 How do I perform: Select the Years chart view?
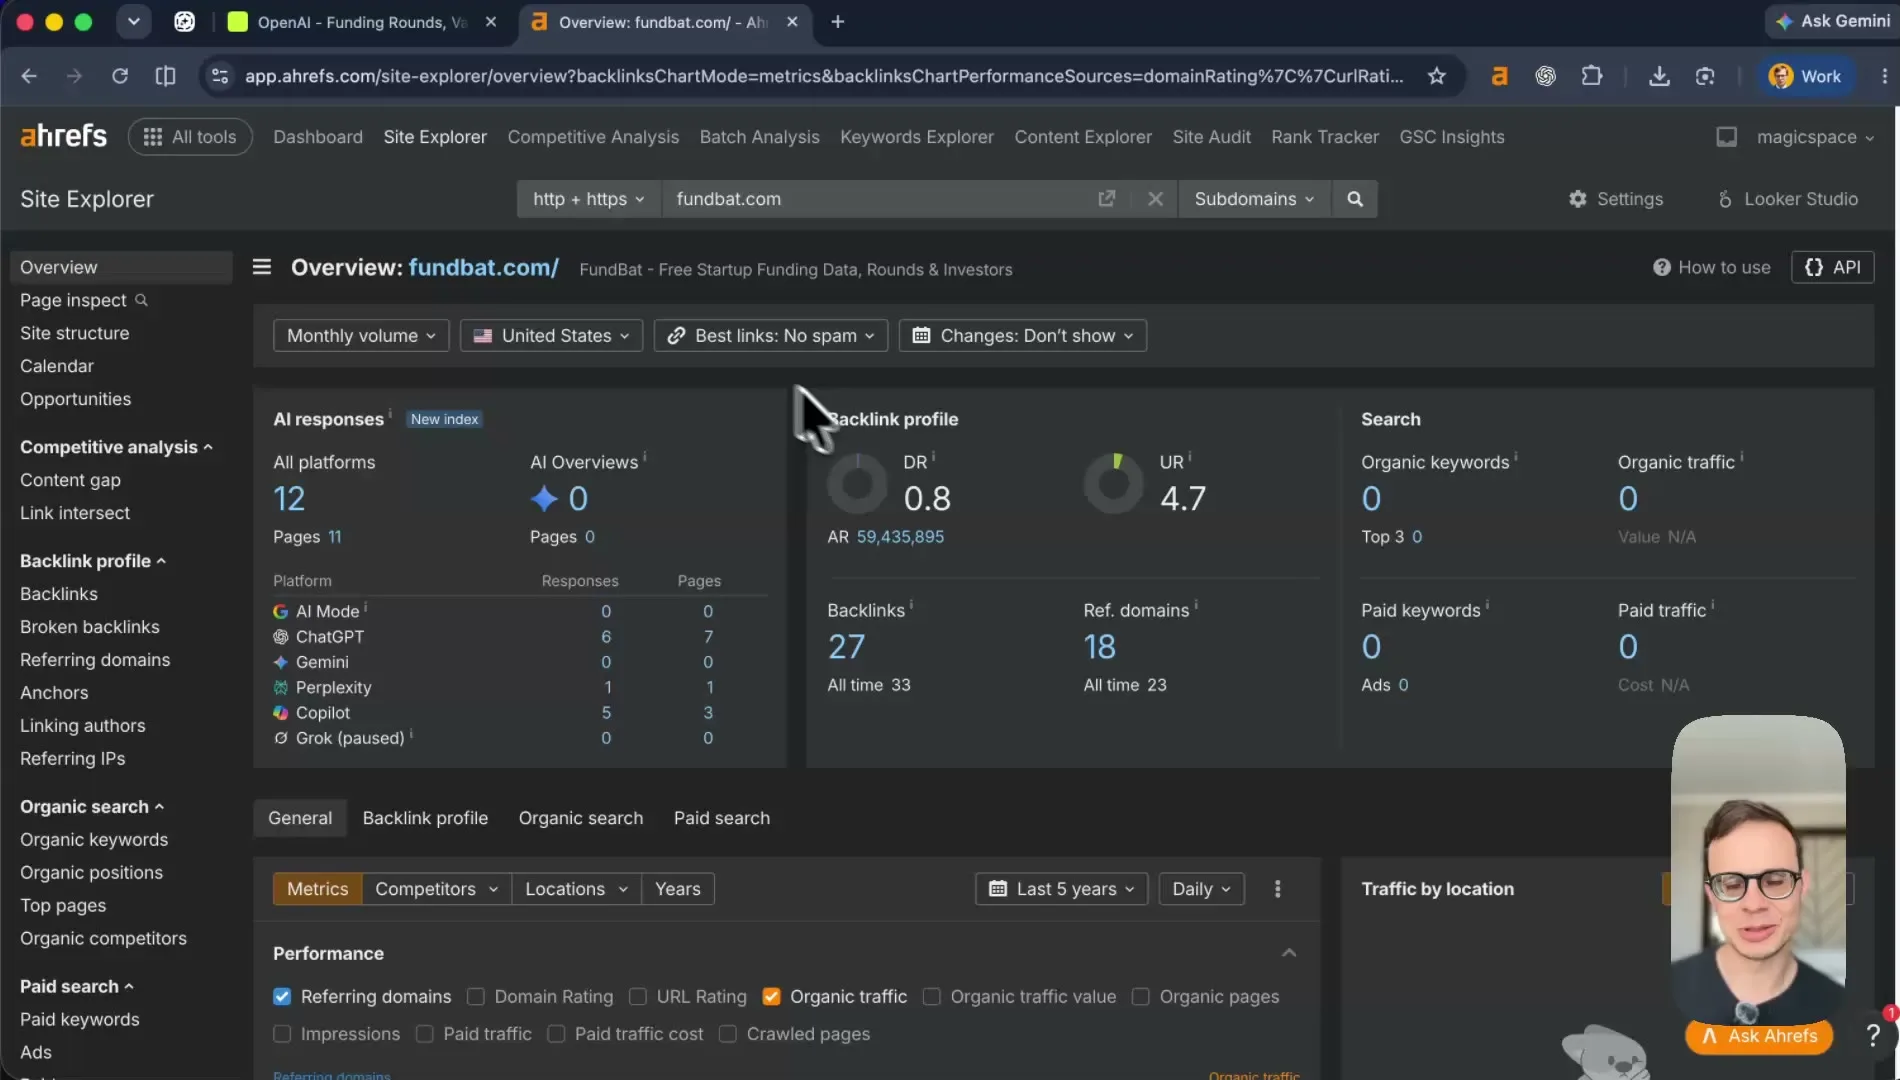(x=677, y=889)
